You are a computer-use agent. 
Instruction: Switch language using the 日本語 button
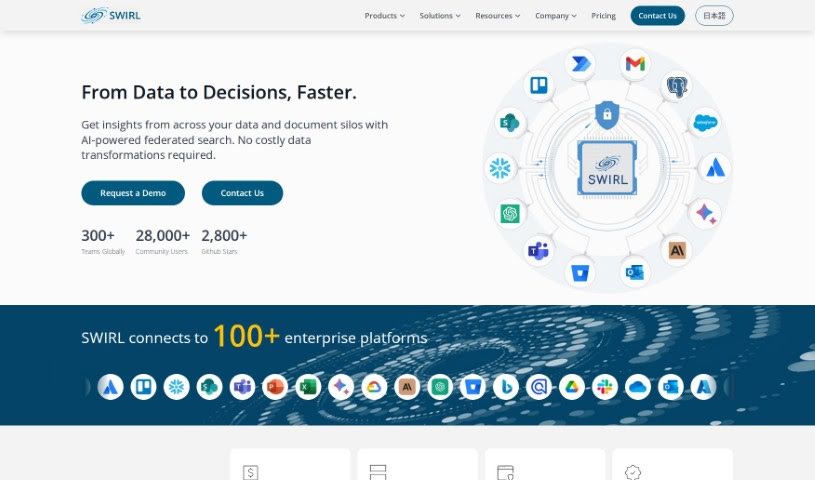(714, 16)
